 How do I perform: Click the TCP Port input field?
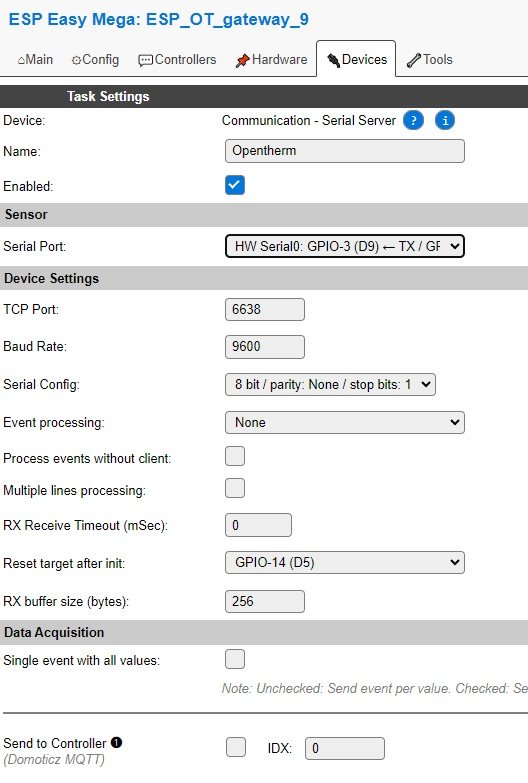pos(265,309)
